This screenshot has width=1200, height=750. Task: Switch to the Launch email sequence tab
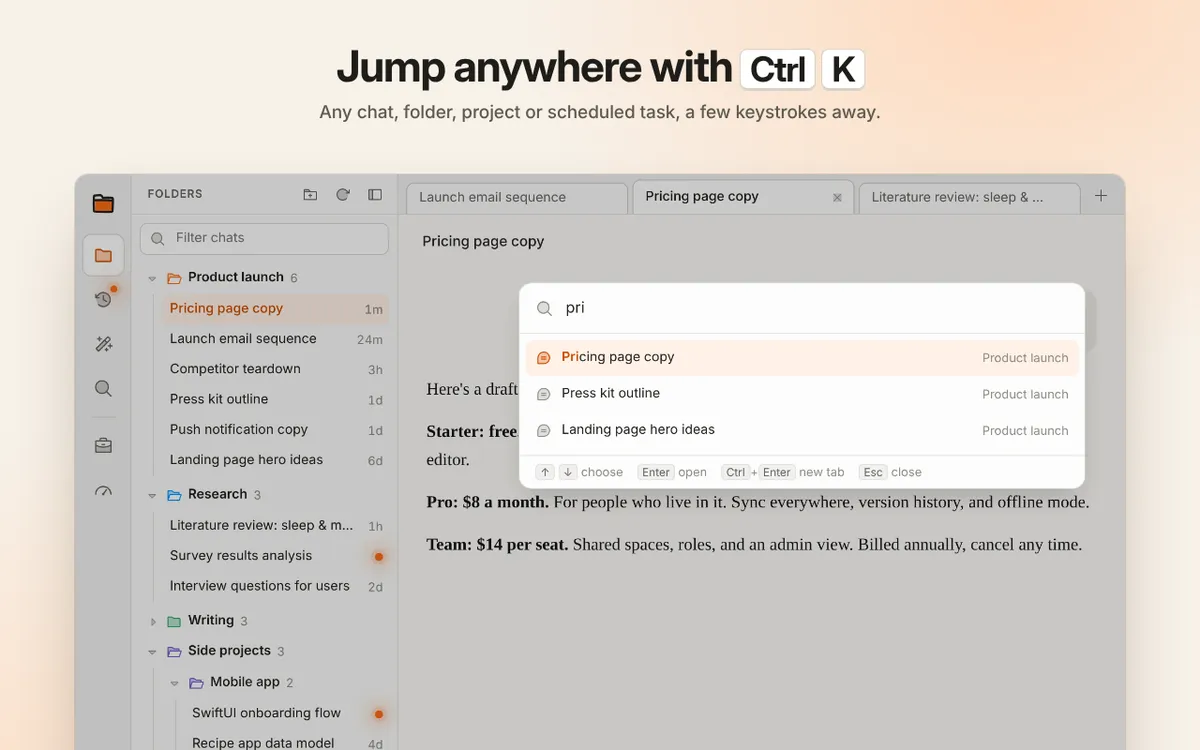click(x=516, y=198)
